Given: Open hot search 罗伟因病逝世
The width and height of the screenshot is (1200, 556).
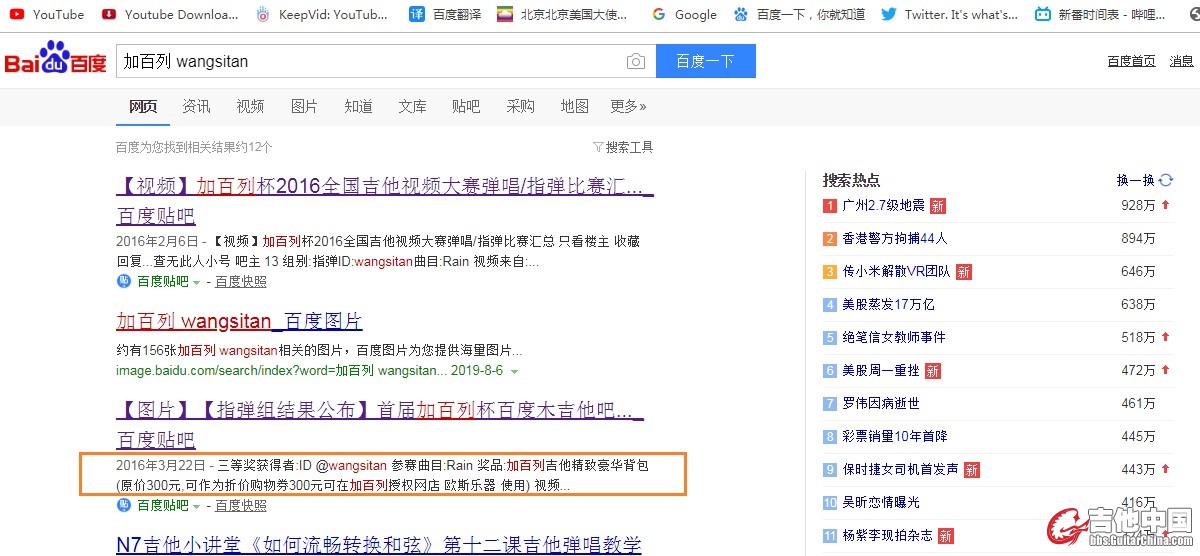Looking at the screenshot, I should tap(880, 403).
